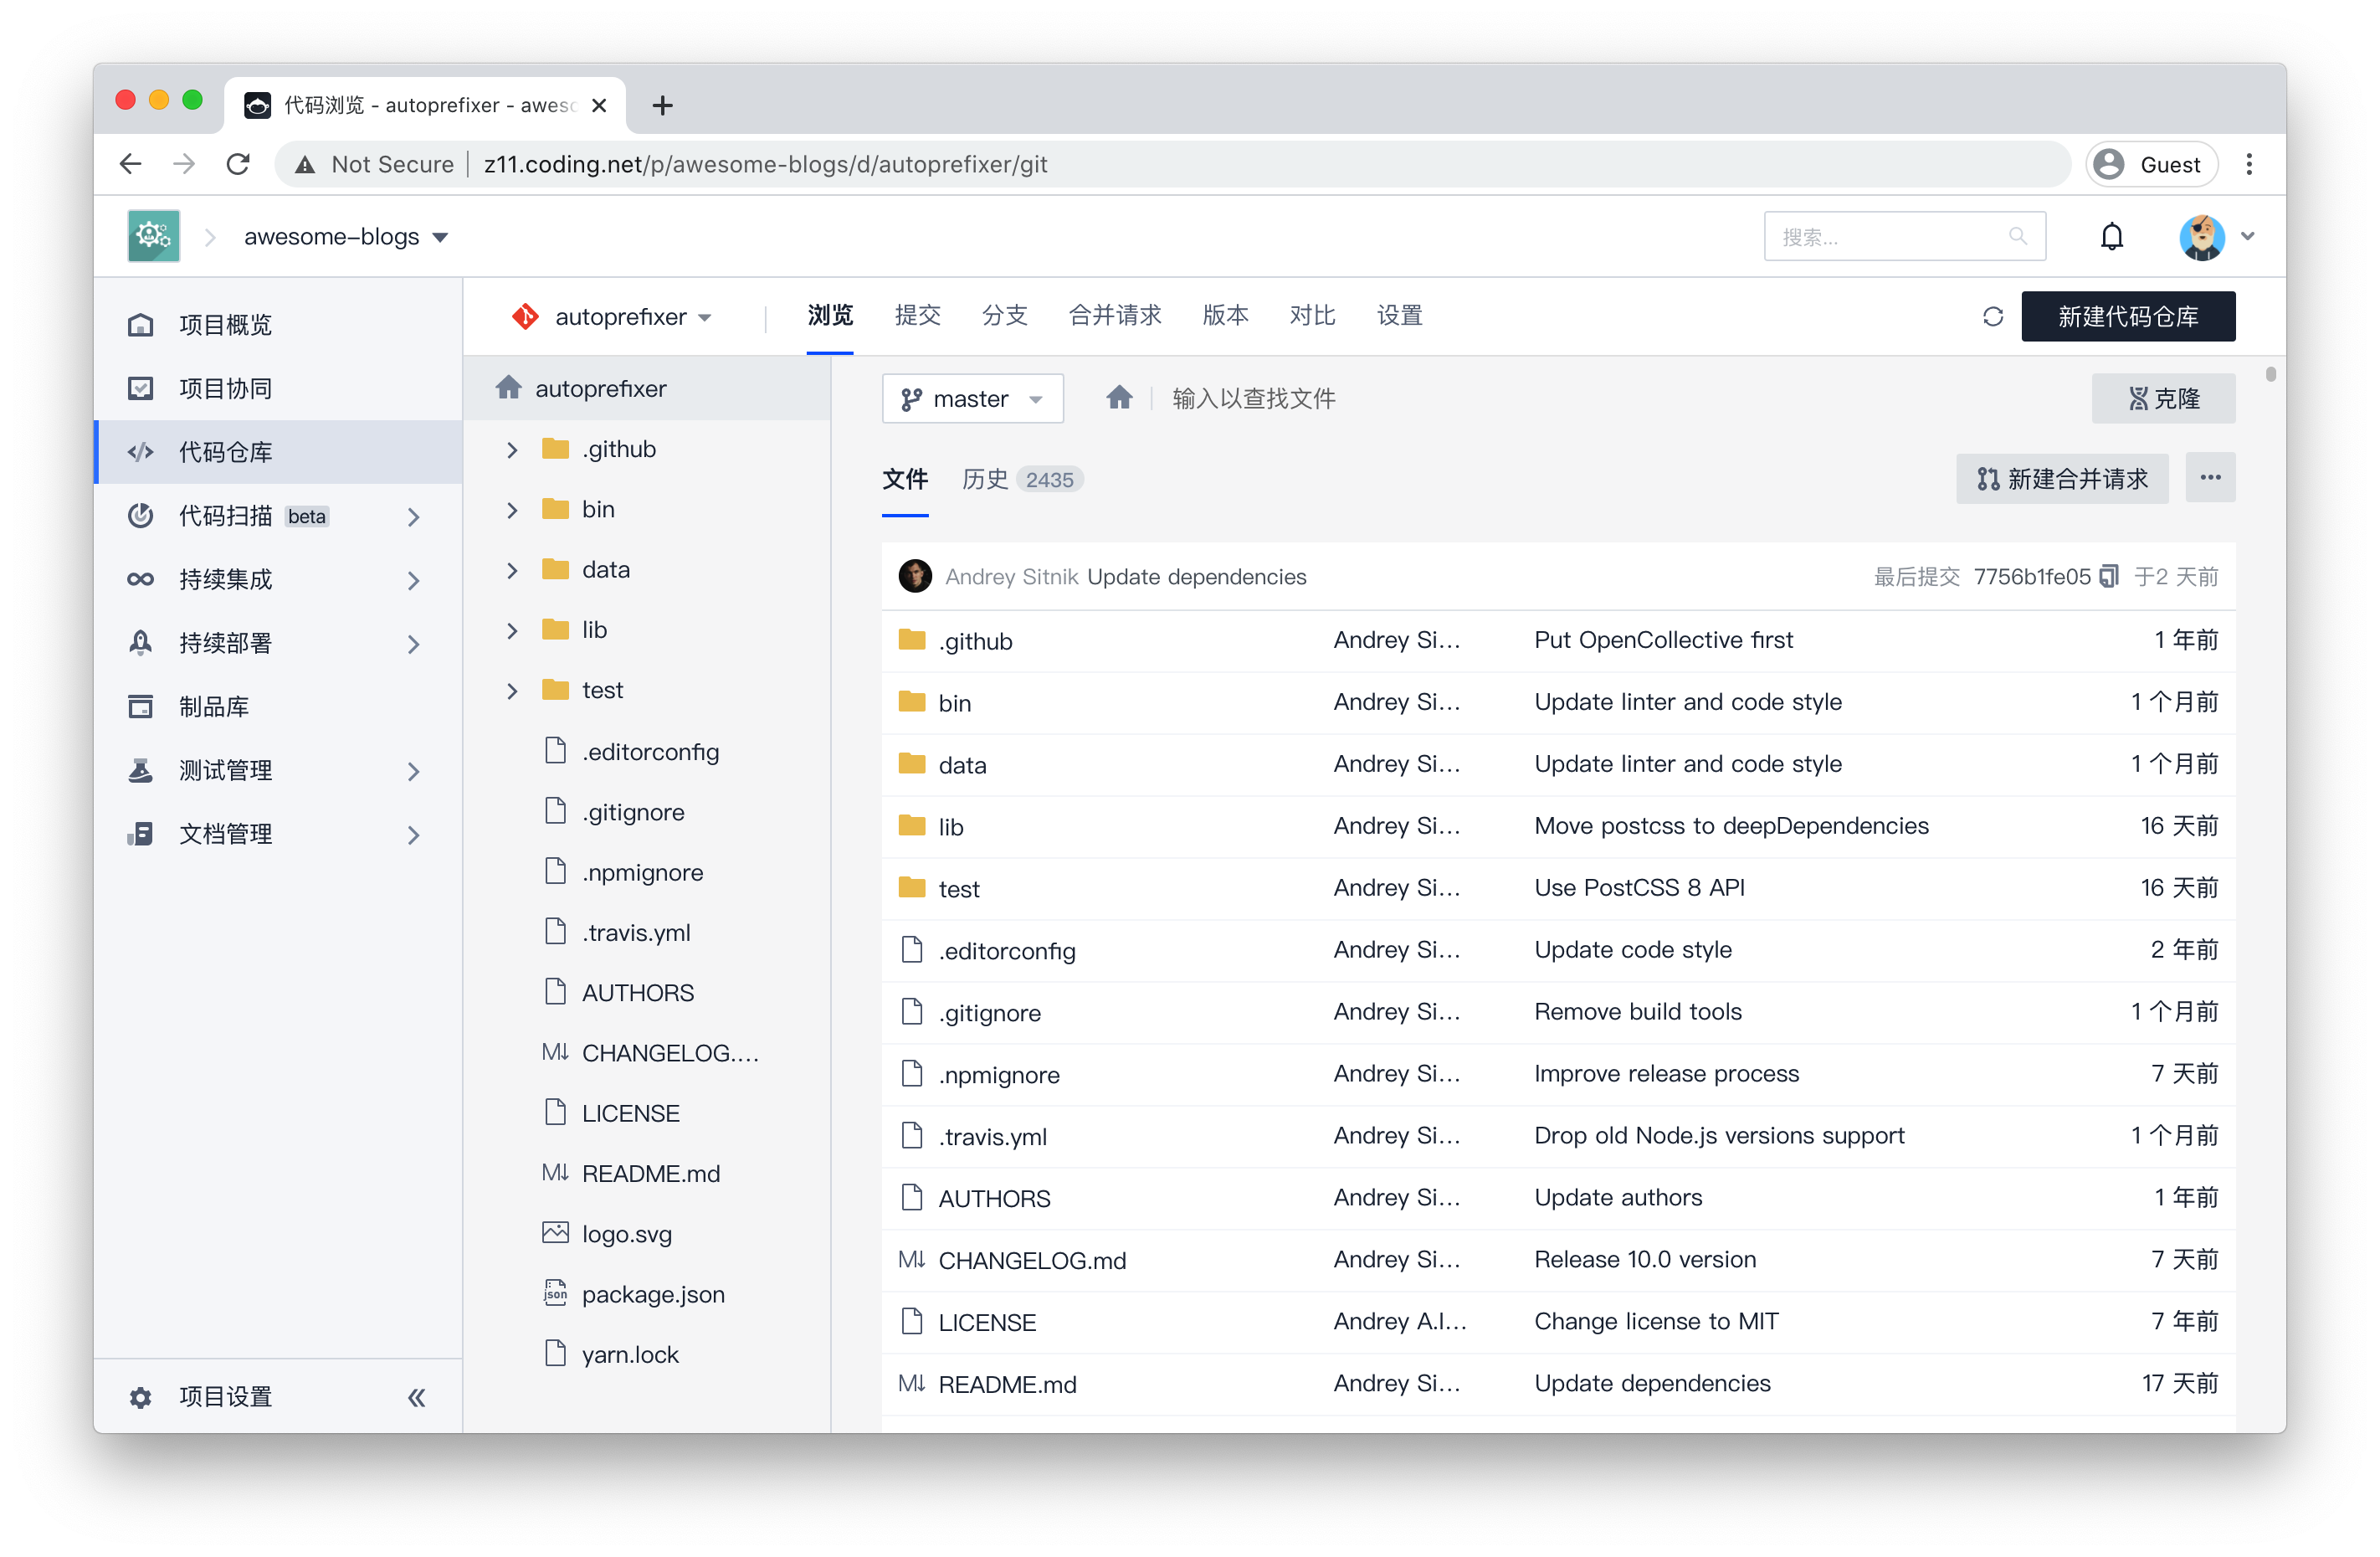Open the awesome-blogs project dropdown

(x=346, y=237)
